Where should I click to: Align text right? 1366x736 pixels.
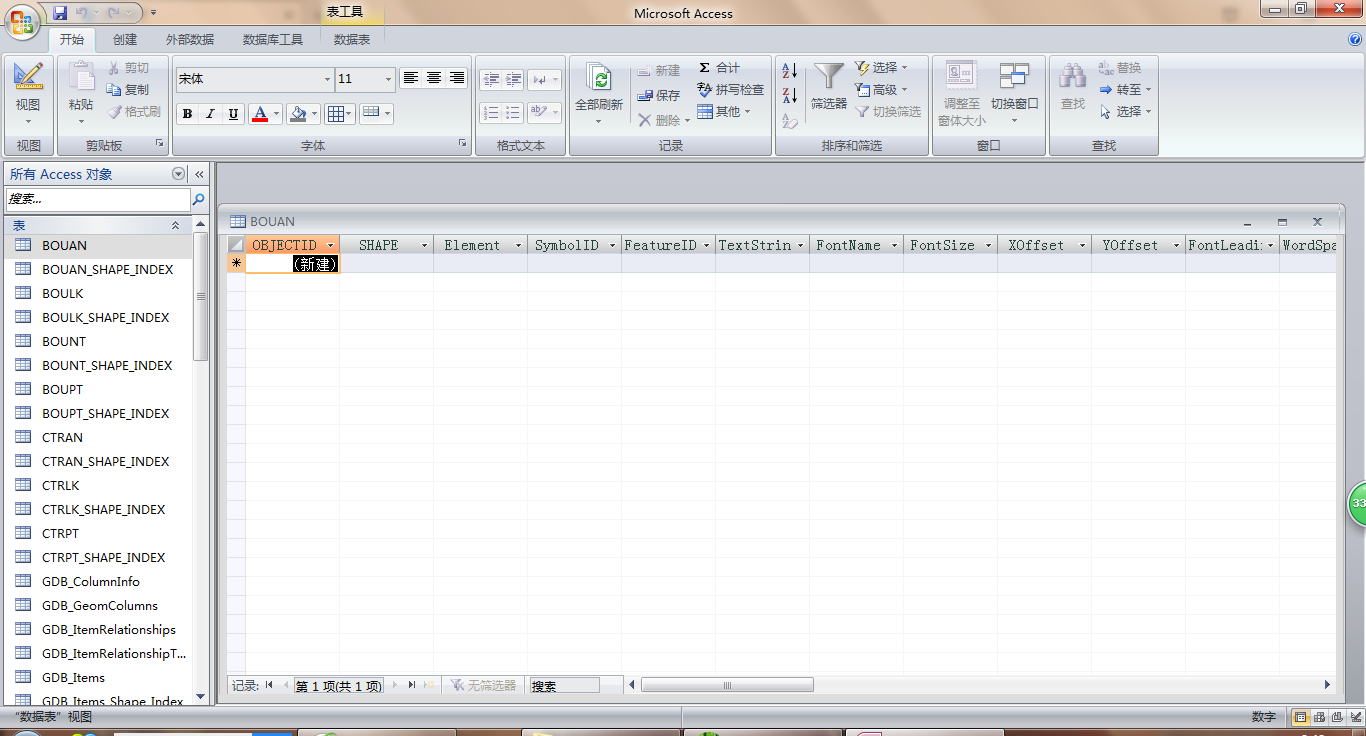coord(457,78)
